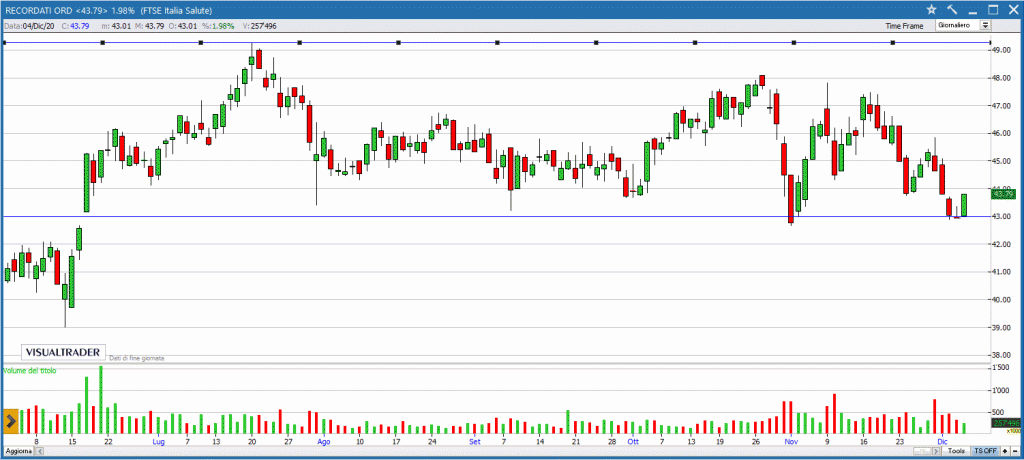This screenshot has height=460, width=1024.
Task: Toggle the TS OFF button
Action: tap(985, 451)
